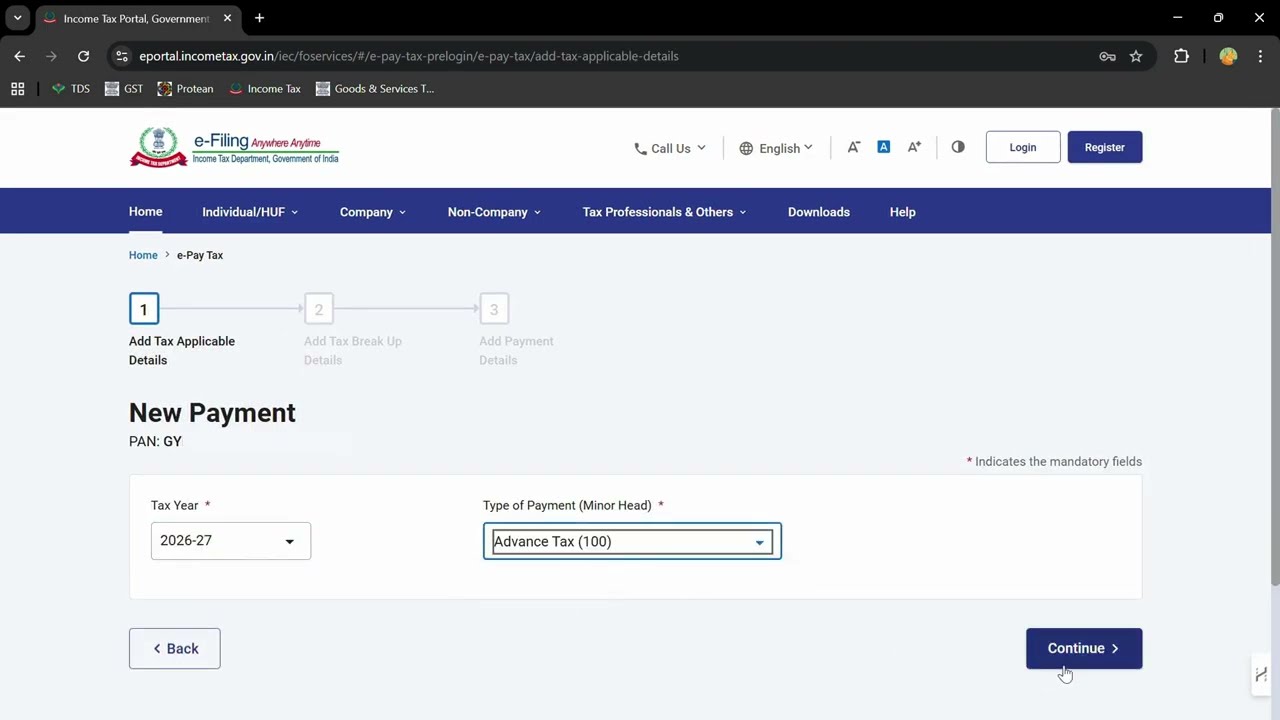
Task: Click the Home breadcrumb link
Action: pos(143,255)
